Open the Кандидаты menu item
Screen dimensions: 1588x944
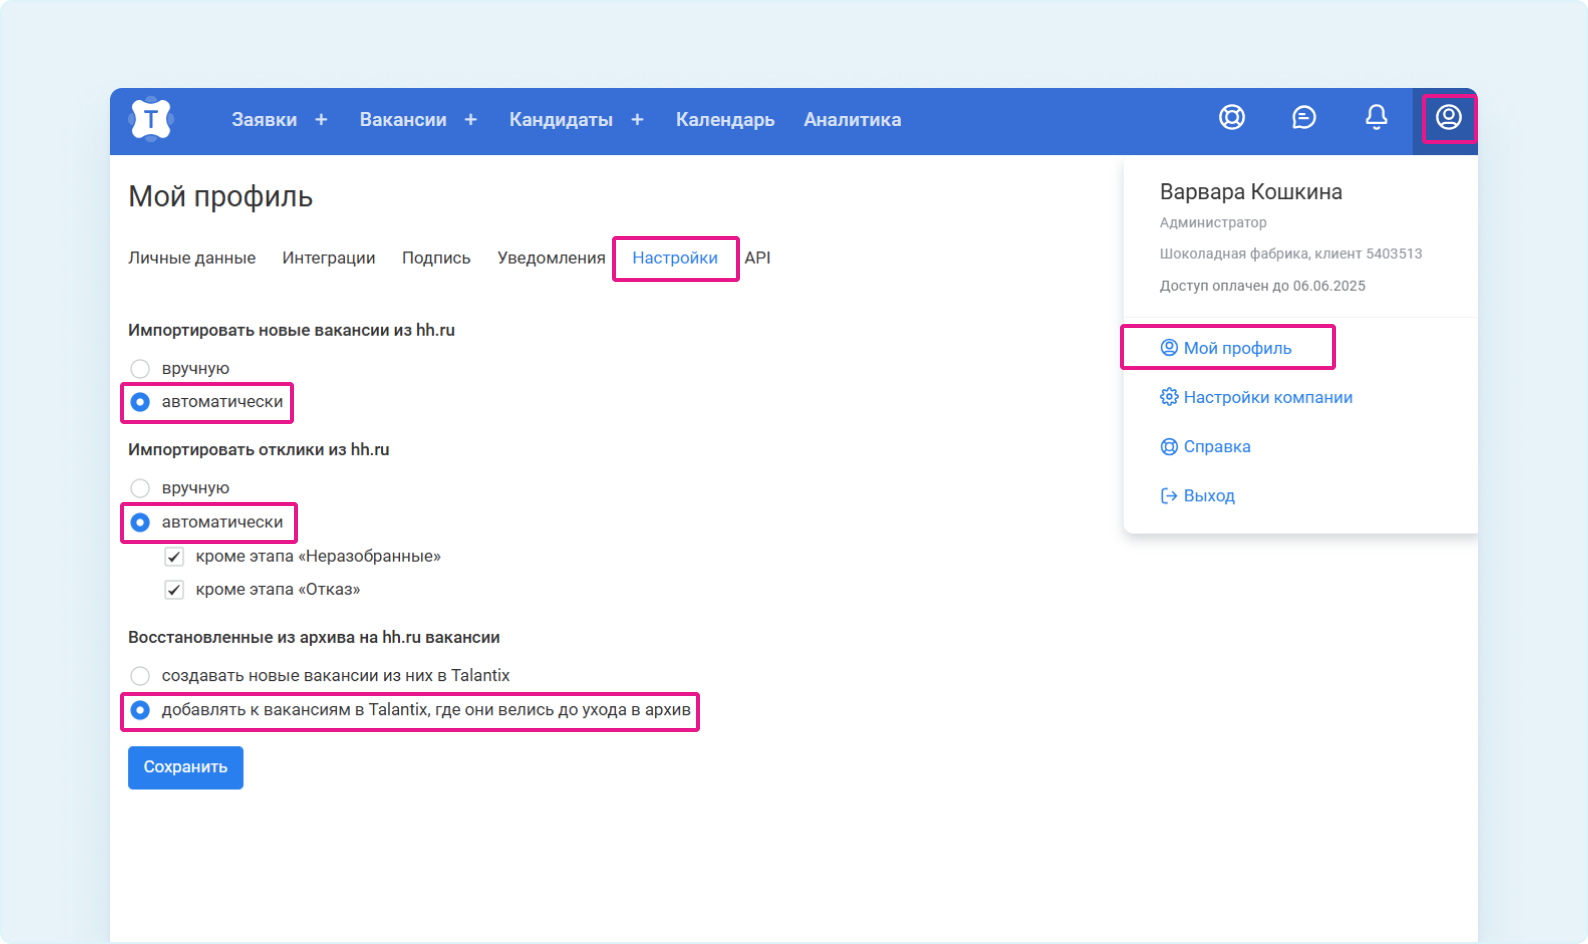point(561,119)
